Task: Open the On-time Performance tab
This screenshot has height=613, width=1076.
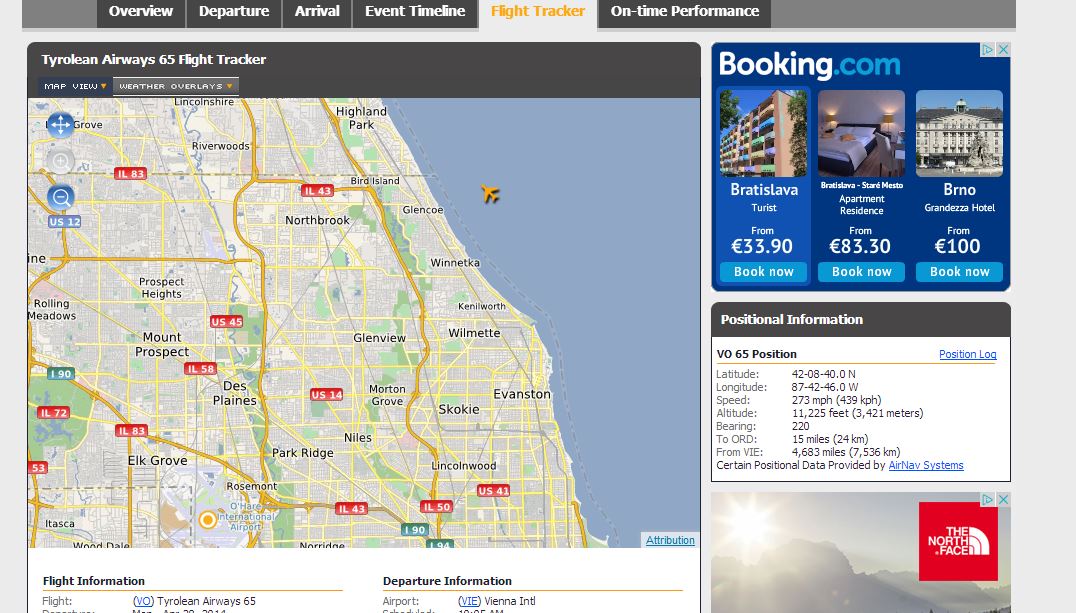Action: point(685,12)
